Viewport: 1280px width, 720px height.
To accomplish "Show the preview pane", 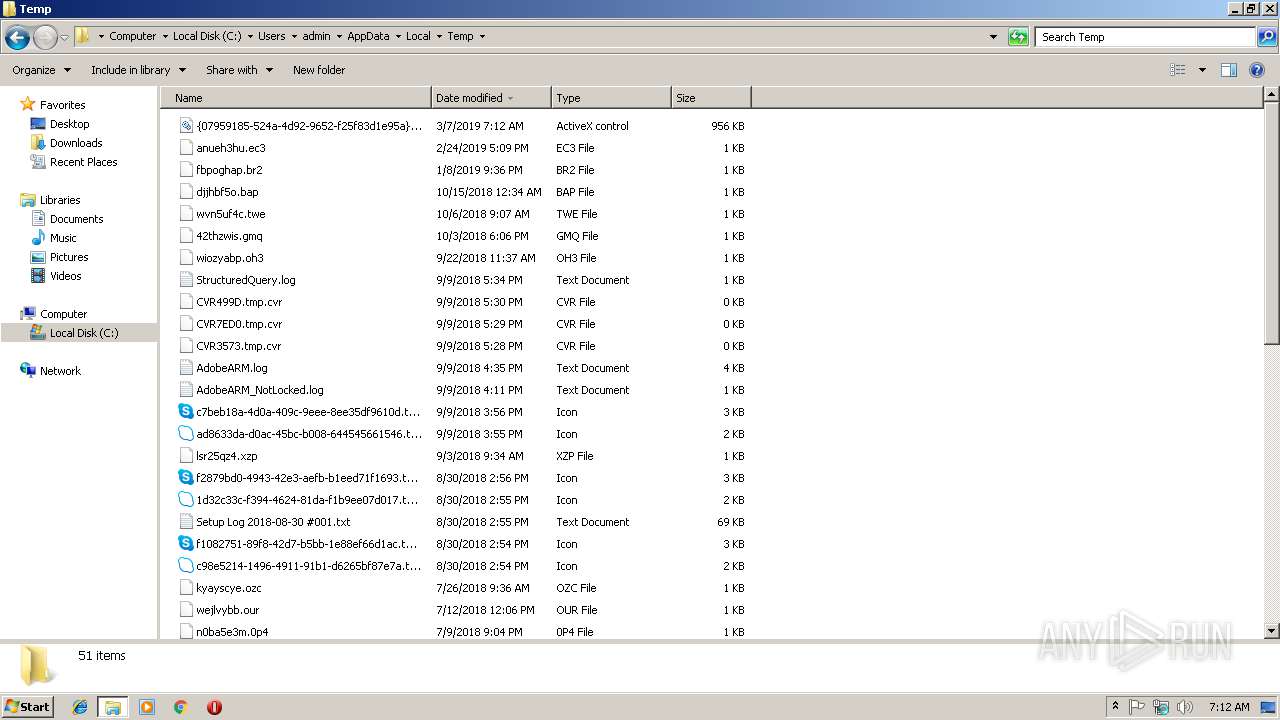I will pos(1229,70).
